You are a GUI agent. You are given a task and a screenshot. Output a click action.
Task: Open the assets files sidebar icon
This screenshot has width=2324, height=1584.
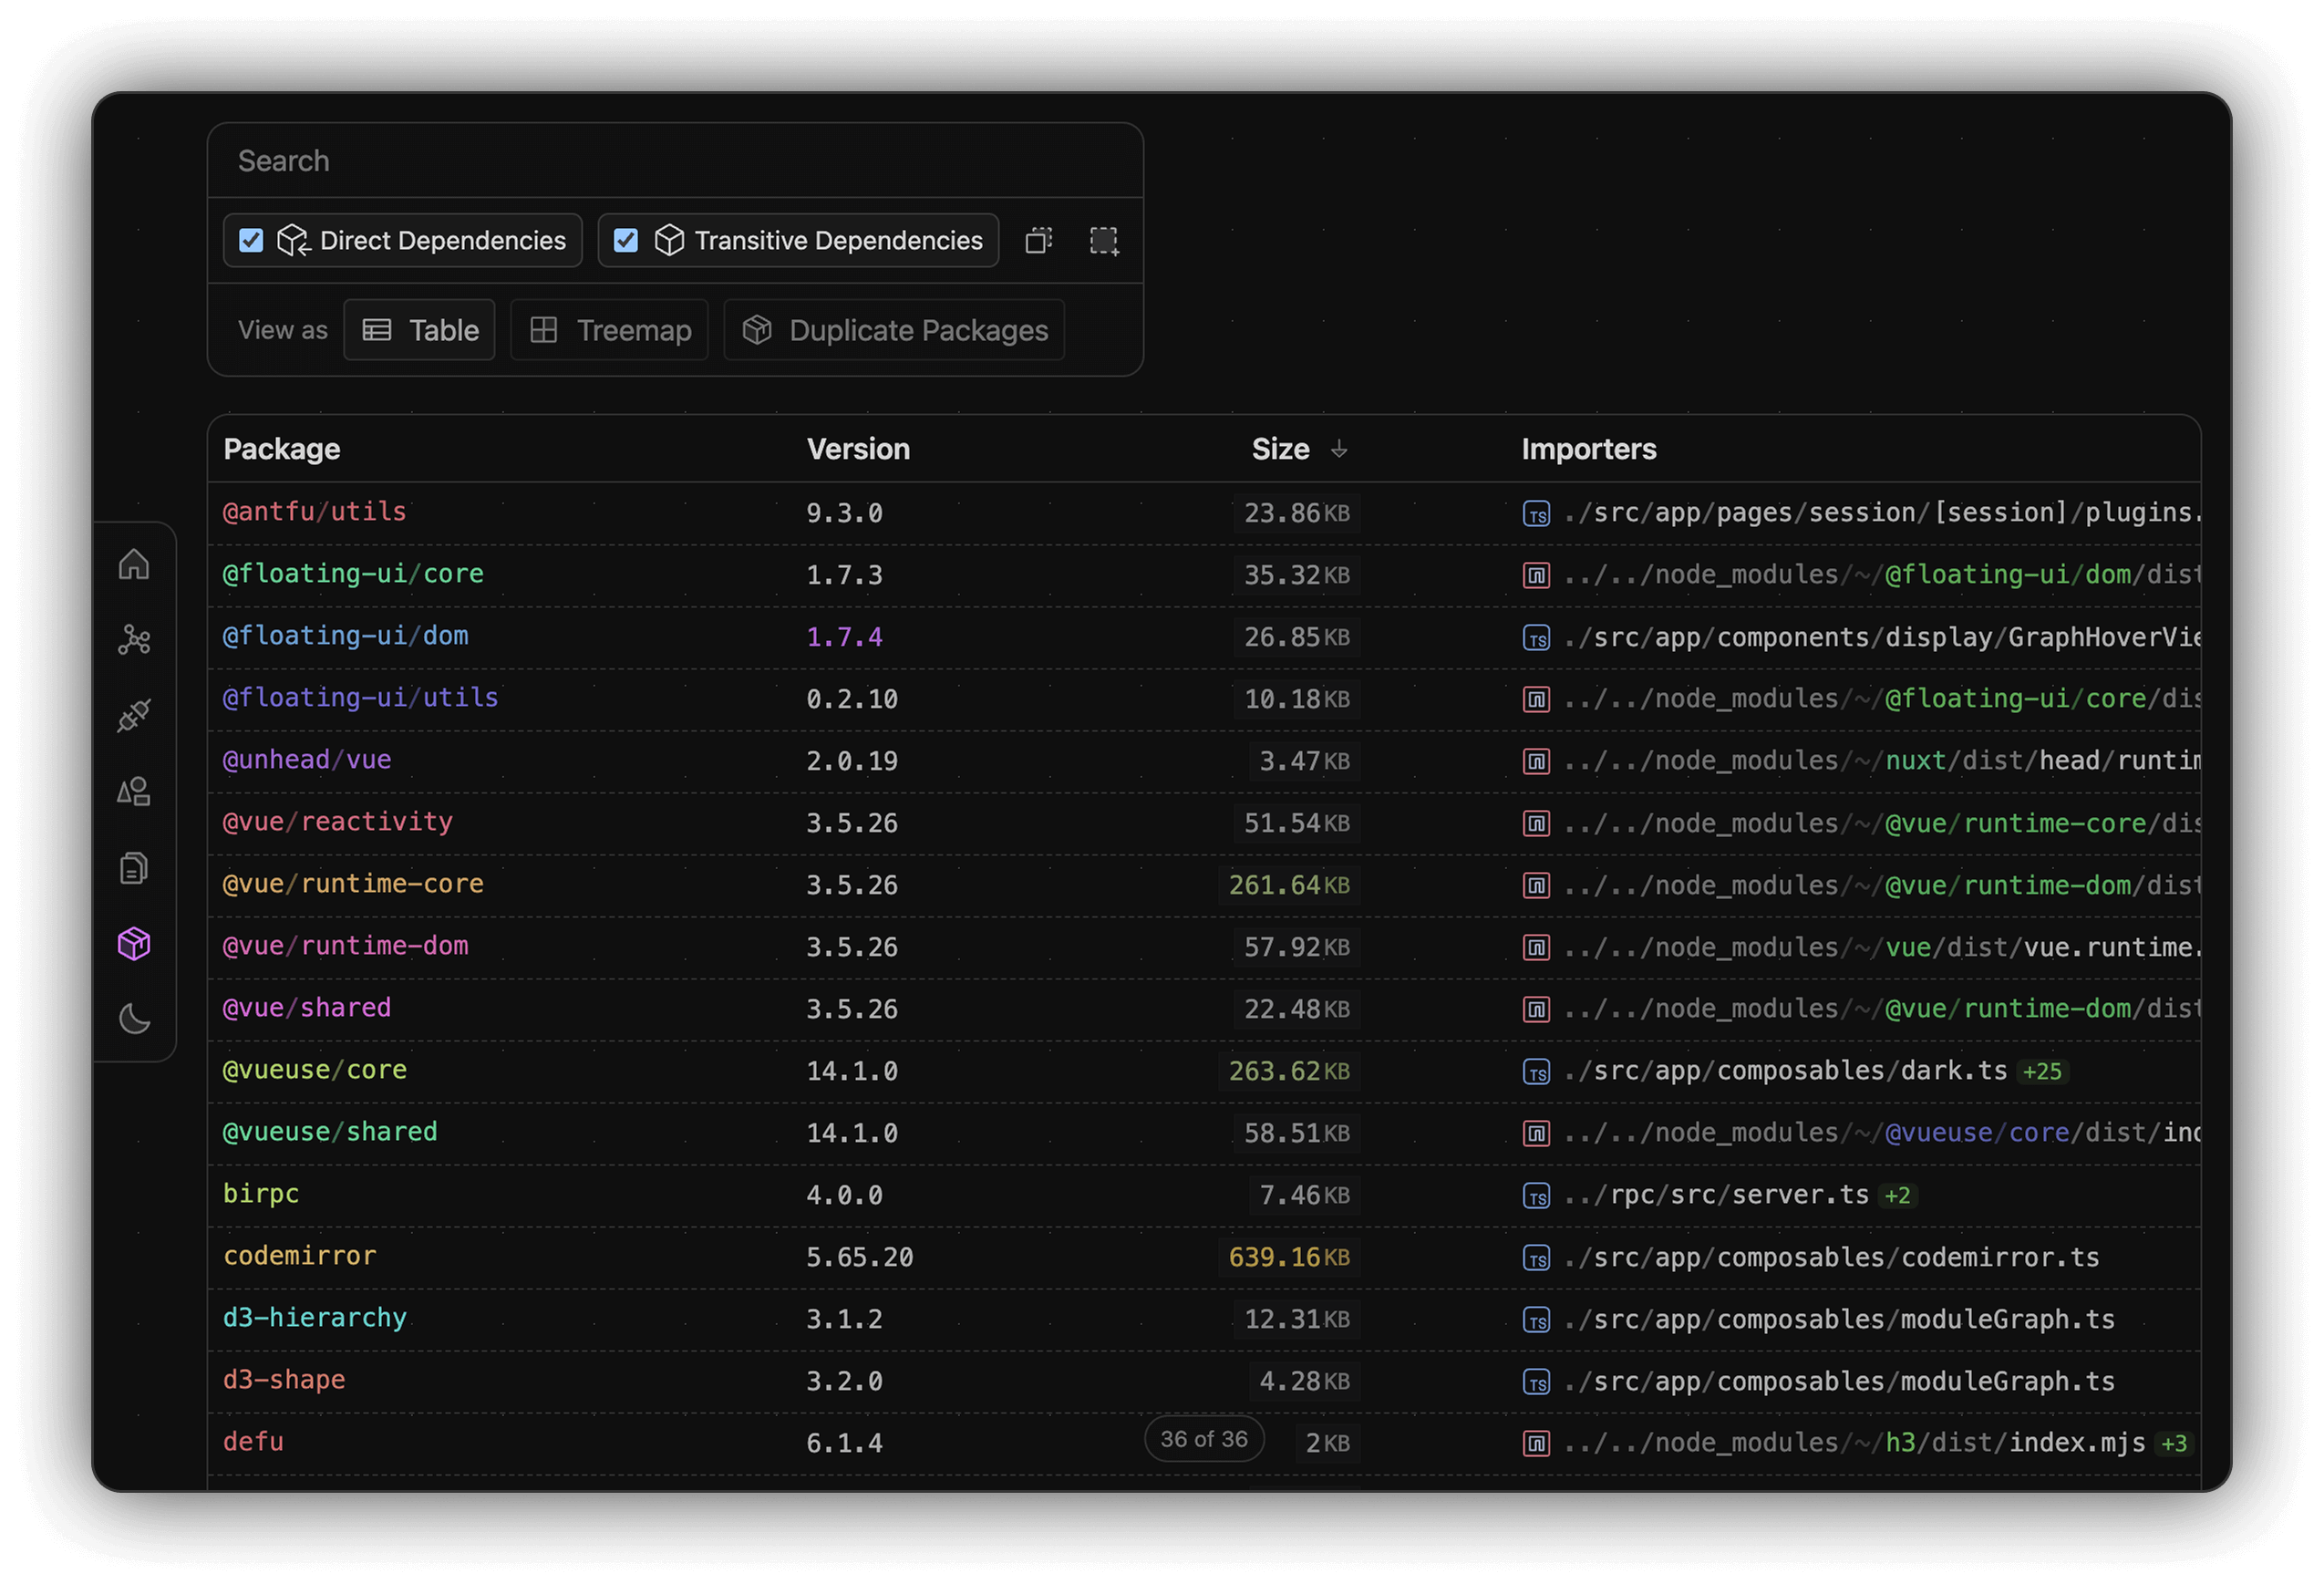(x=134, y=868)
